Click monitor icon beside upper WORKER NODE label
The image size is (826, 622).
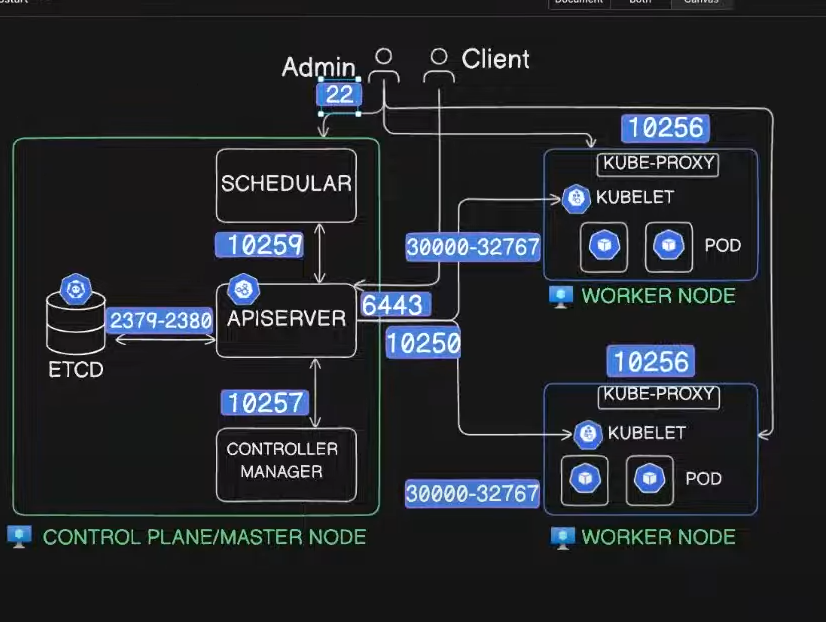pos(561,297)
